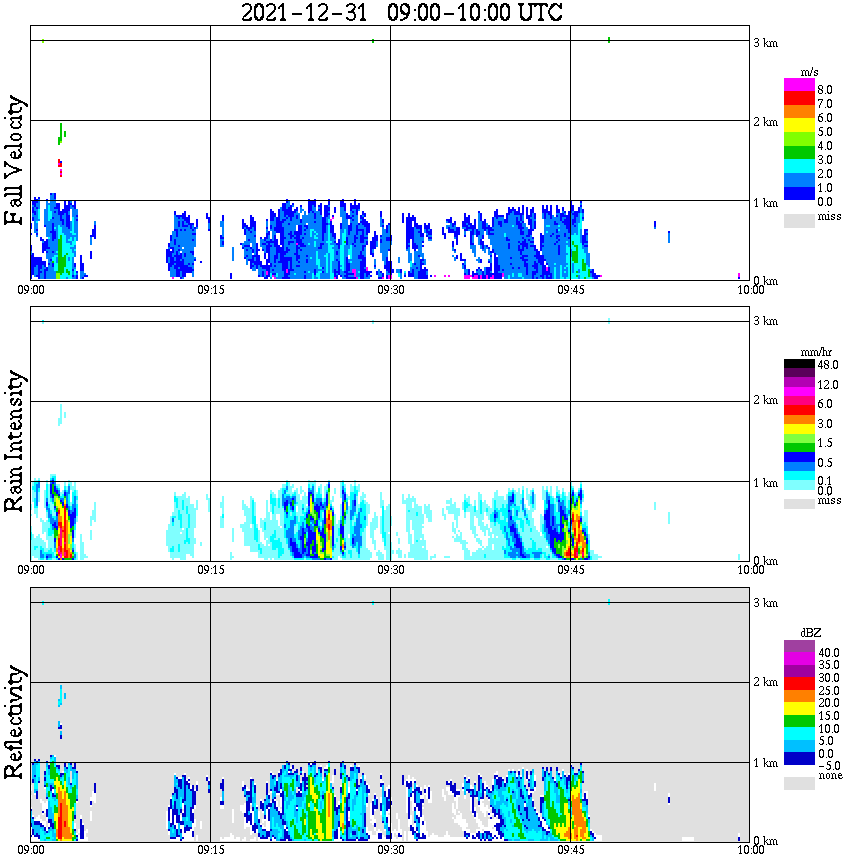Click the dark blue swatch in the dBZ legend
Image resolution: width=850 pixels, height=868 pixels.
click(799, 758)
